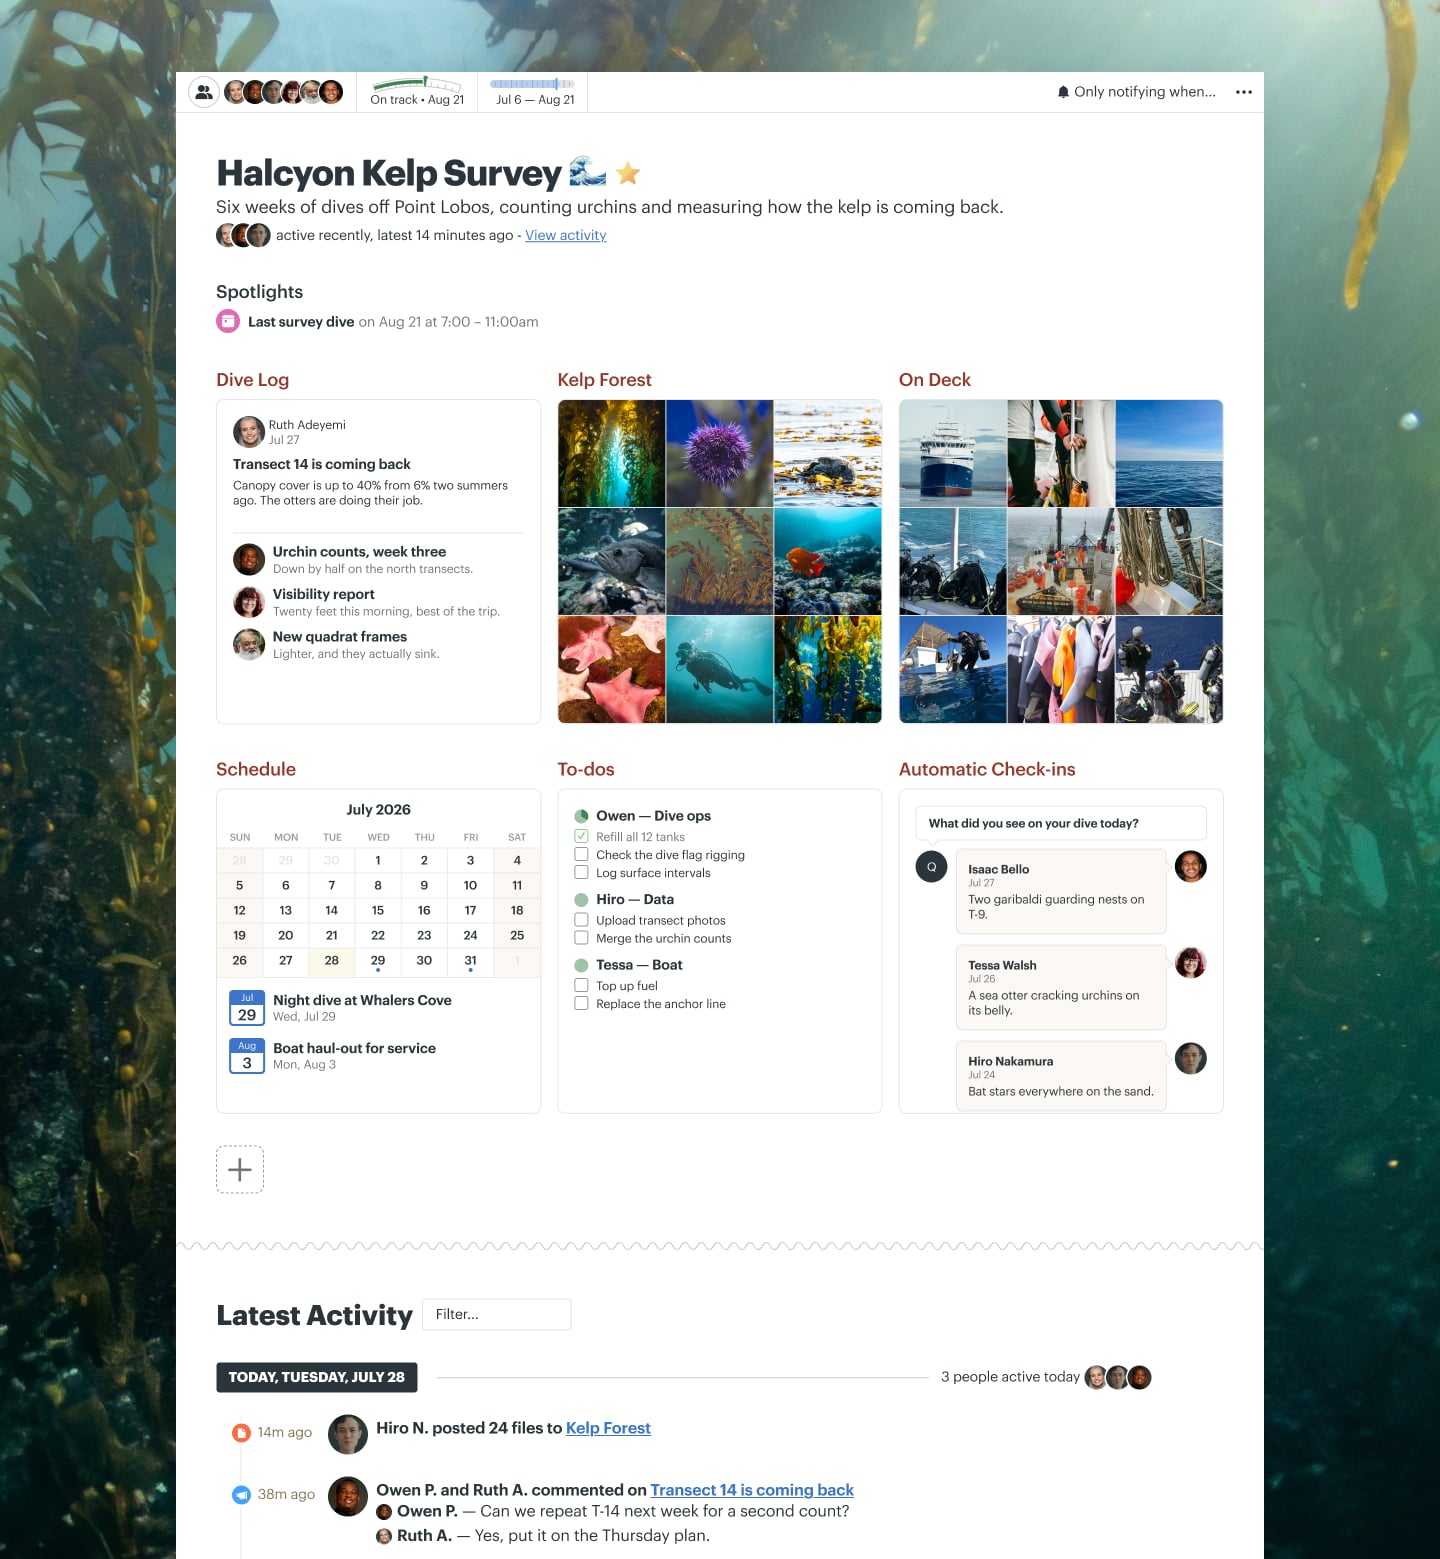This screenshot has height=1559, width=1440.
Task: Open the people on this project icon
Action: tap(204, 92)
